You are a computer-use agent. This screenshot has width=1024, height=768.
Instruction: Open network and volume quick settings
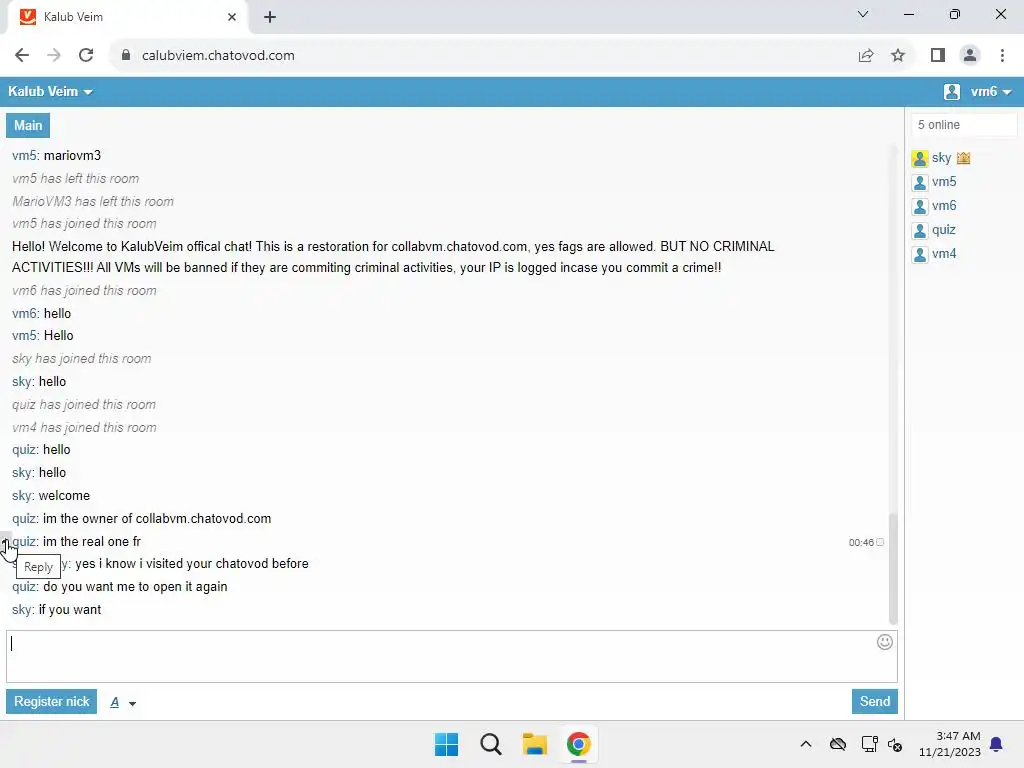pos(882,744)
